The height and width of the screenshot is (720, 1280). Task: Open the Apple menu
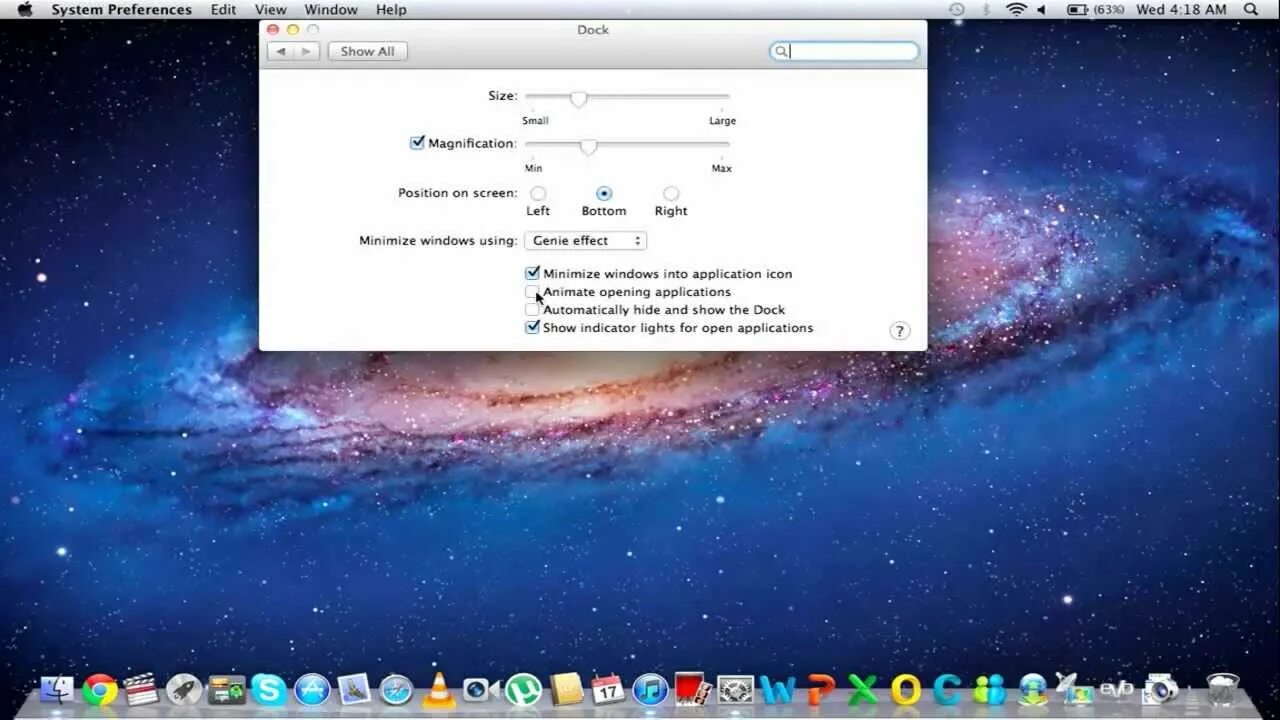tap(25, 9)
